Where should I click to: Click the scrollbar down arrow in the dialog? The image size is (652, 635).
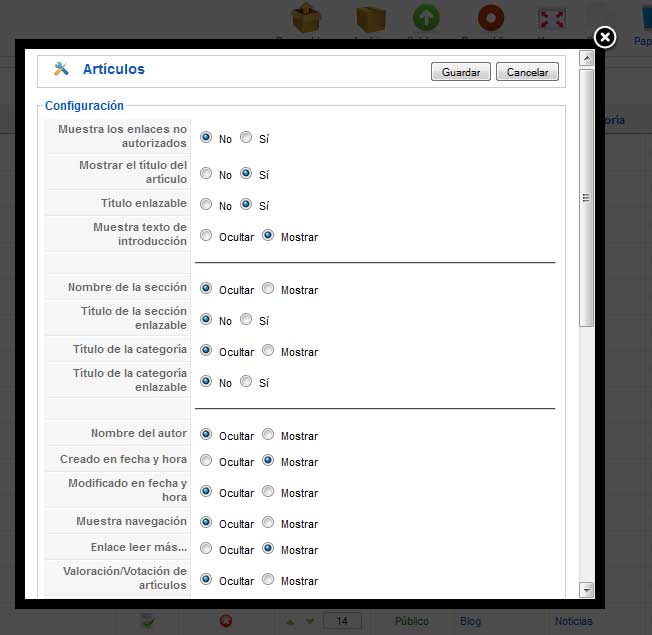click(x=586, y=590)
